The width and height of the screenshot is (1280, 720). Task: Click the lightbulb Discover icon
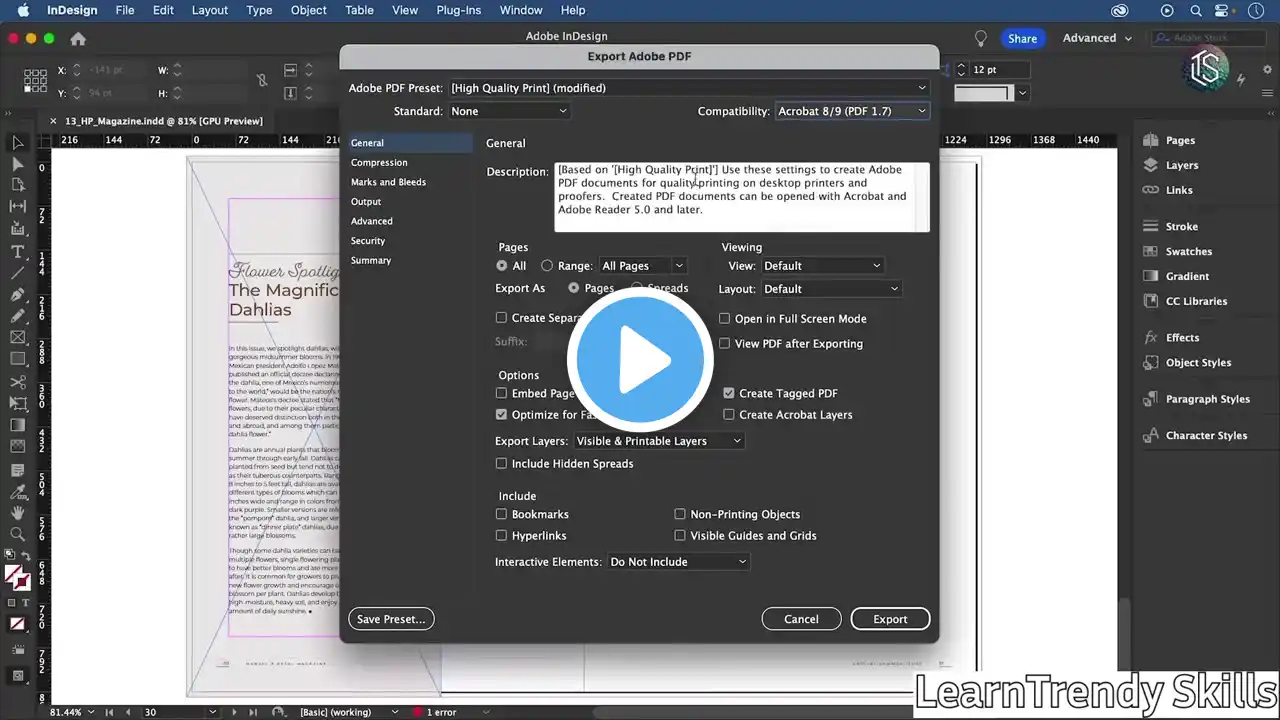pyautogui.click(x=981, y=38)
